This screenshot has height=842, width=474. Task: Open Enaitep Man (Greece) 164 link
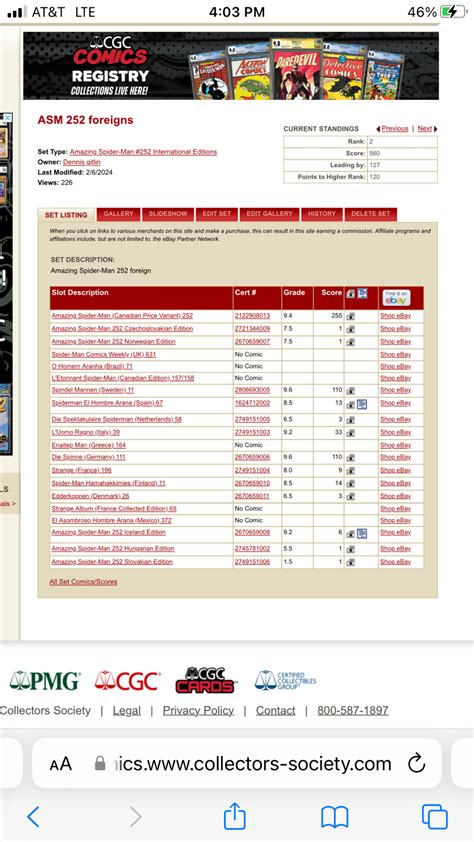89,445
